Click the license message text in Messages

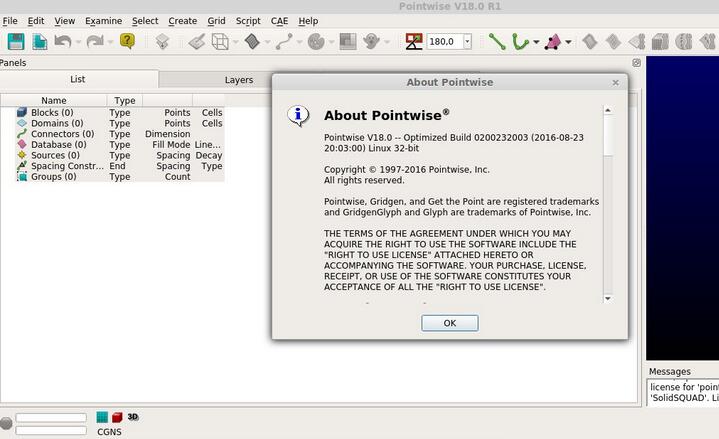coord(684,392)
